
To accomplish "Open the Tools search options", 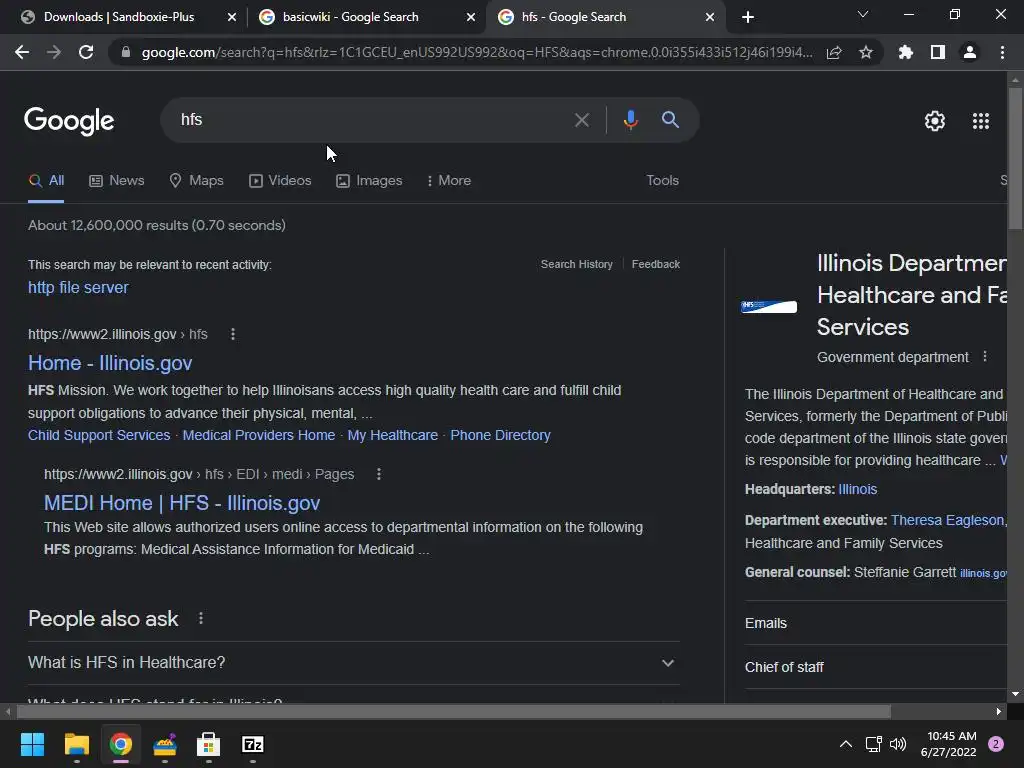I will click(662, 181).
